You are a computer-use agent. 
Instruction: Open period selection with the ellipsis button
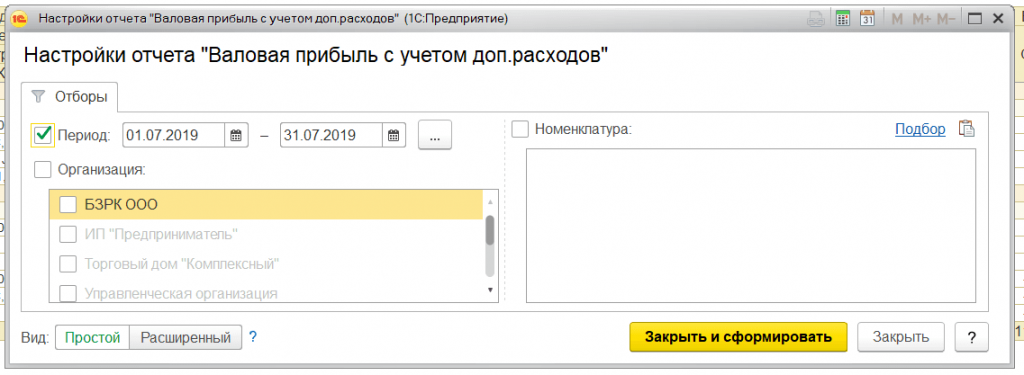435,136
